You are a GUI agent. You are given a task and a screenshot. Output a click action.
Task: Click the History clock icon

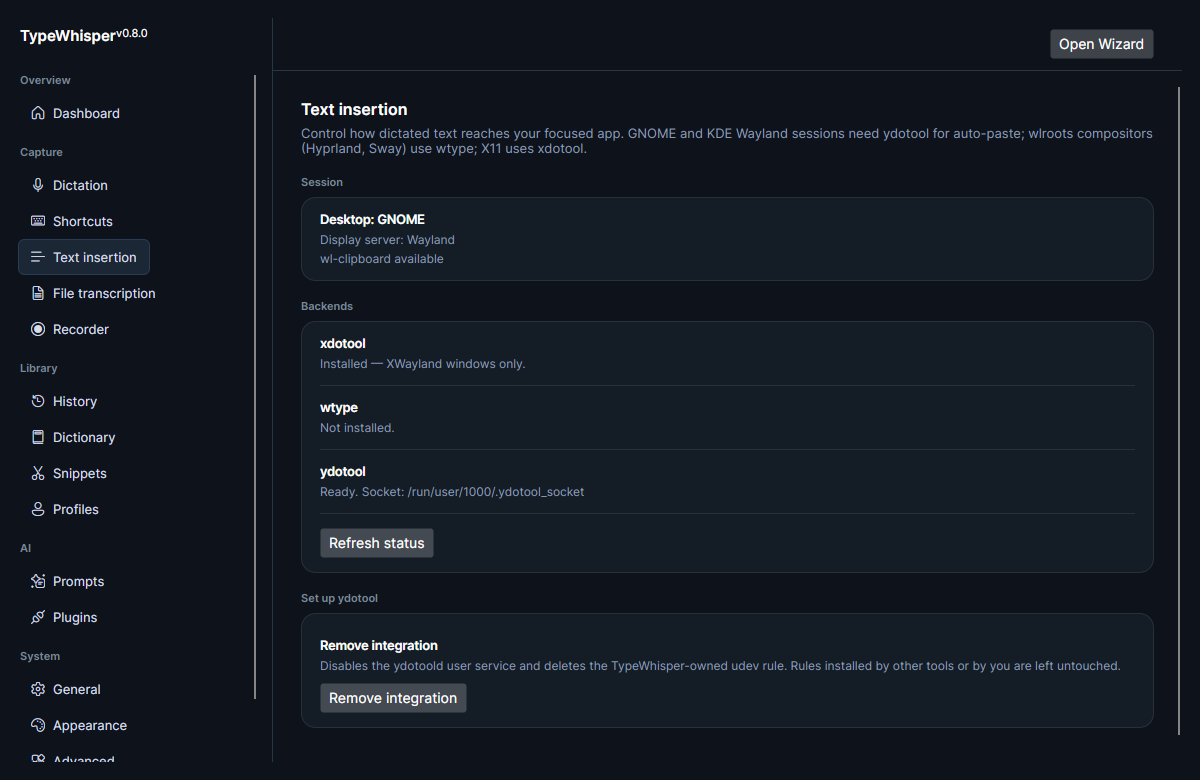click(38, 401)
